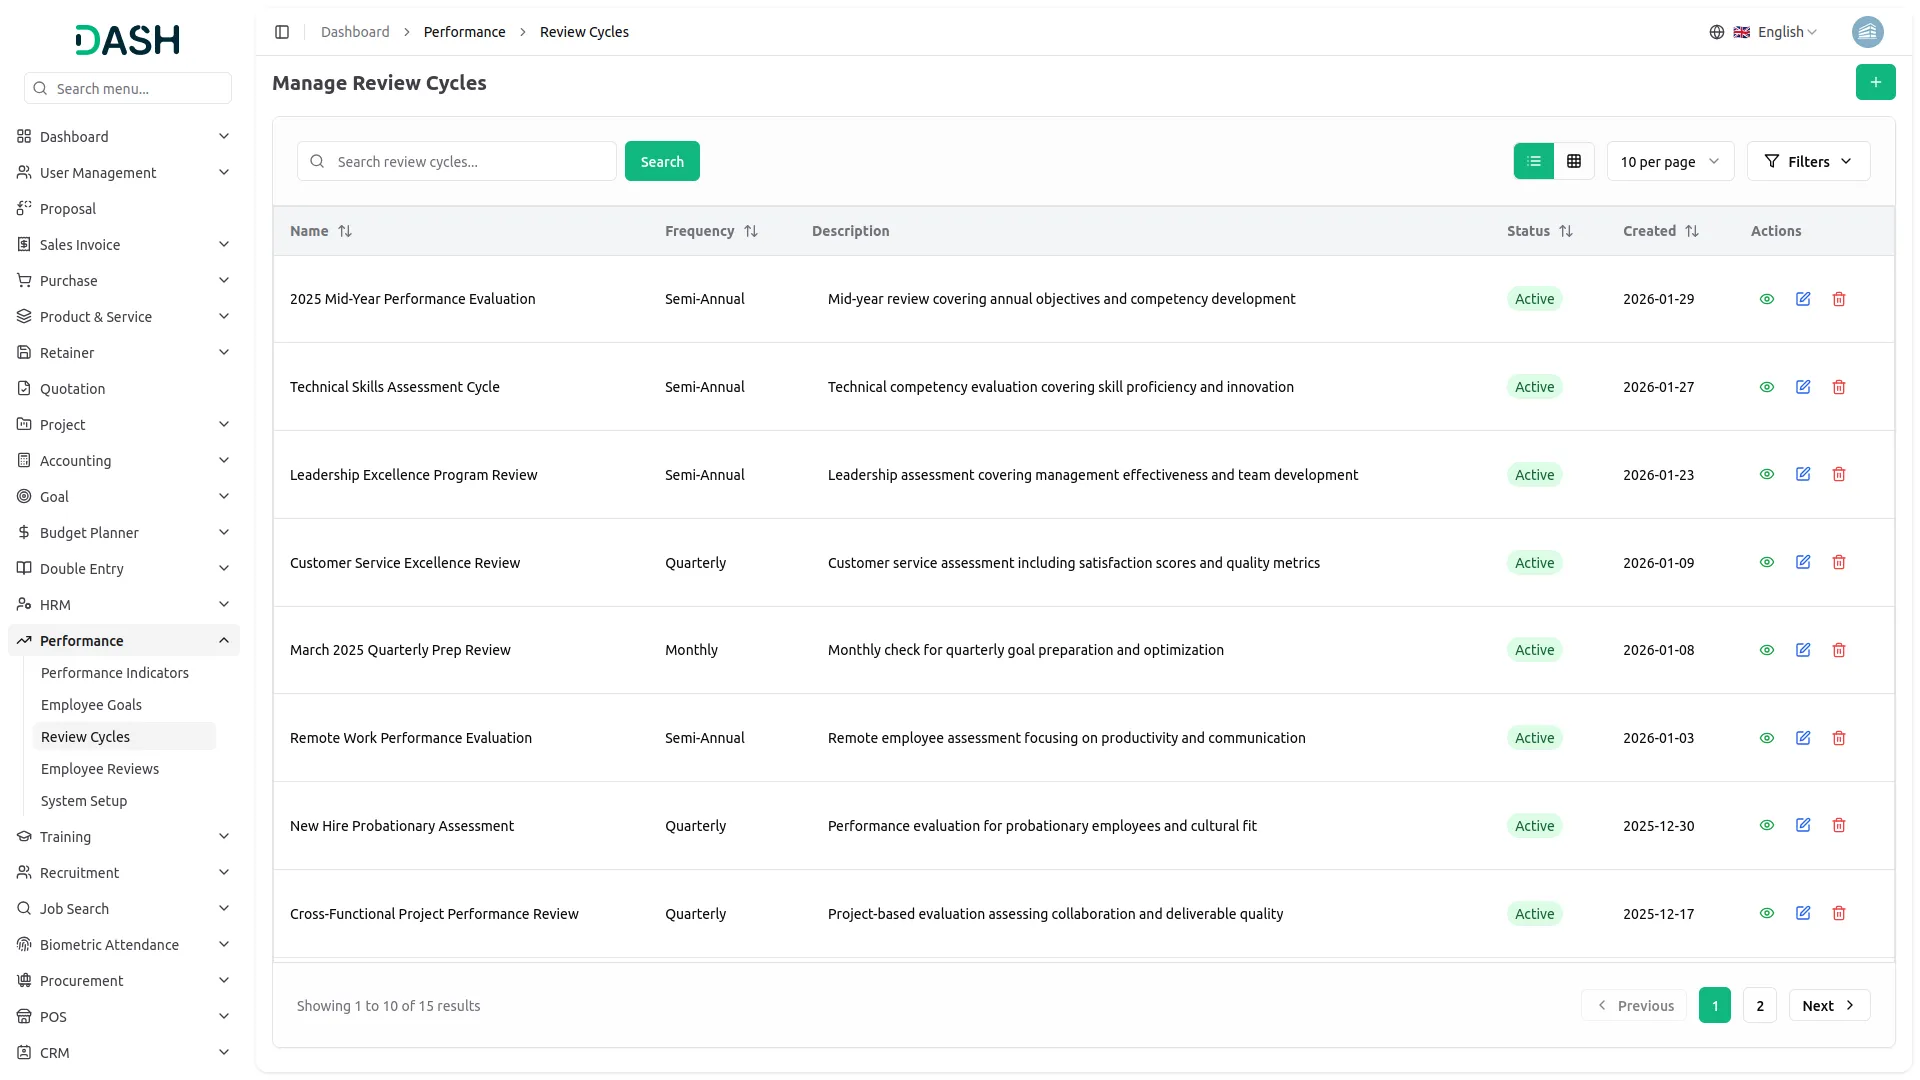Open the eye view icon for Technical Skills Assessment Cycle
Screen dimensions: 1920x1080
click(x=1766, y=387)
